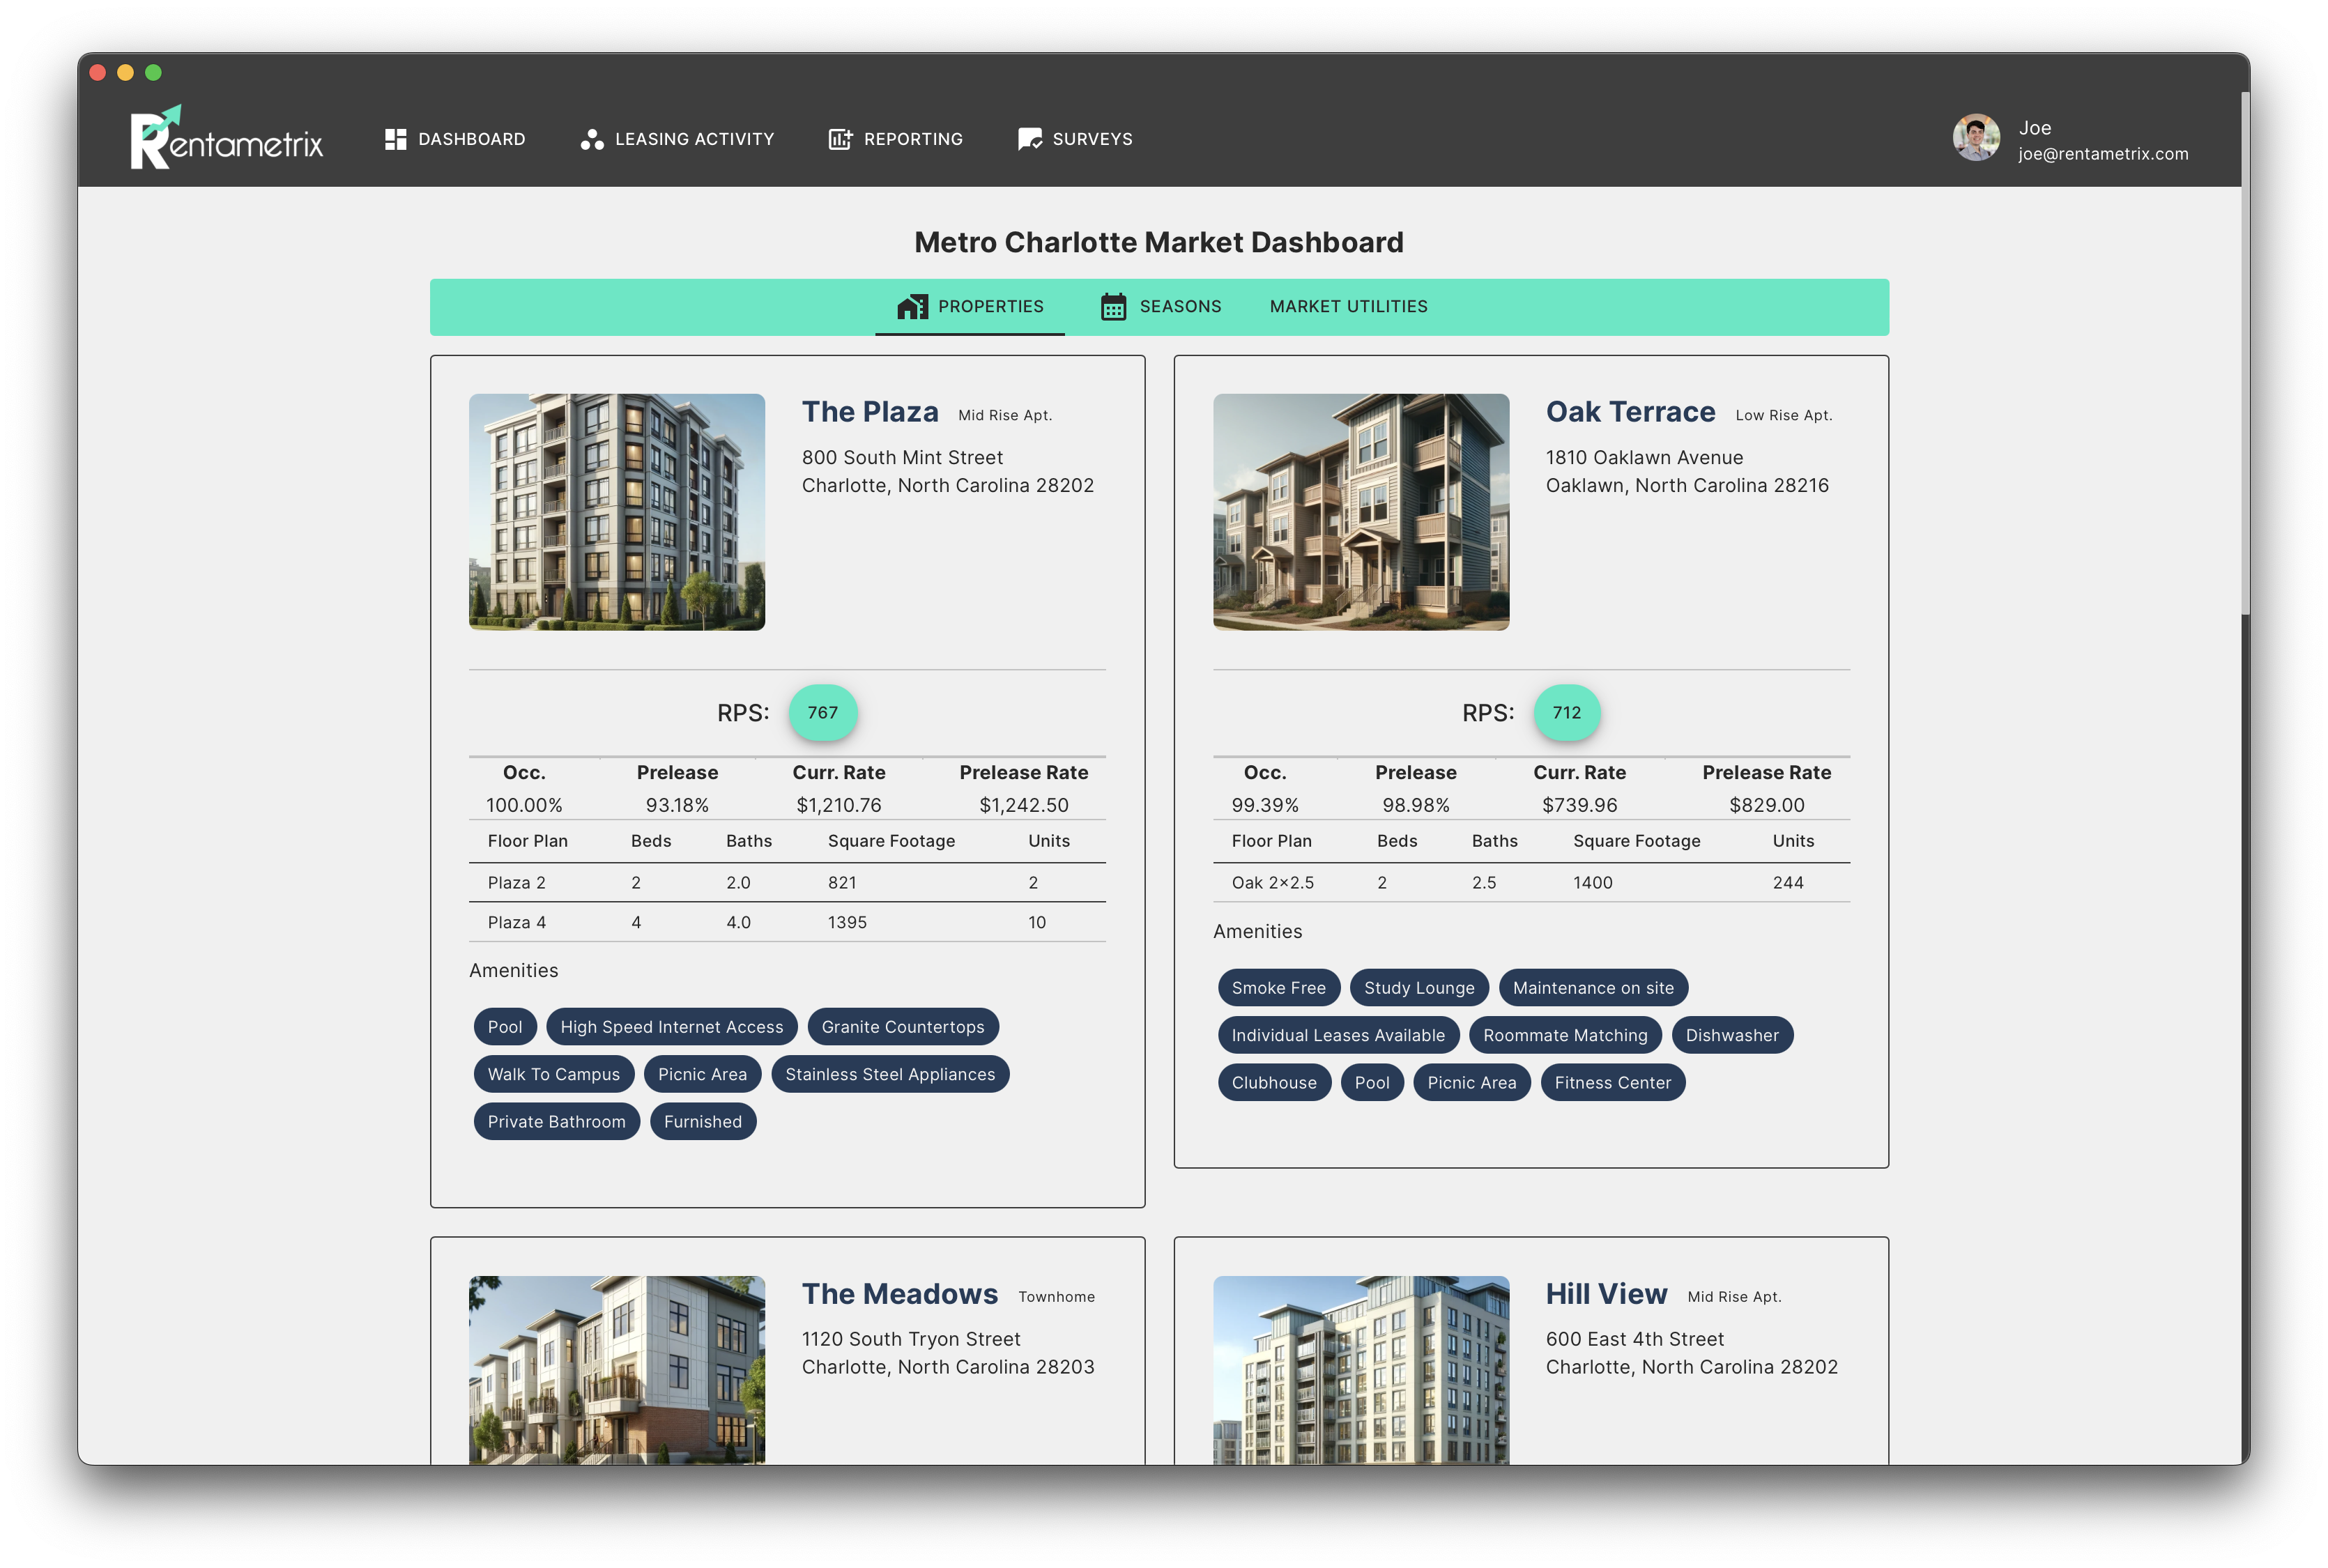Switch to Market Utilities tab
This screenshot has width=2328, height=1568.
(1348, 306)
